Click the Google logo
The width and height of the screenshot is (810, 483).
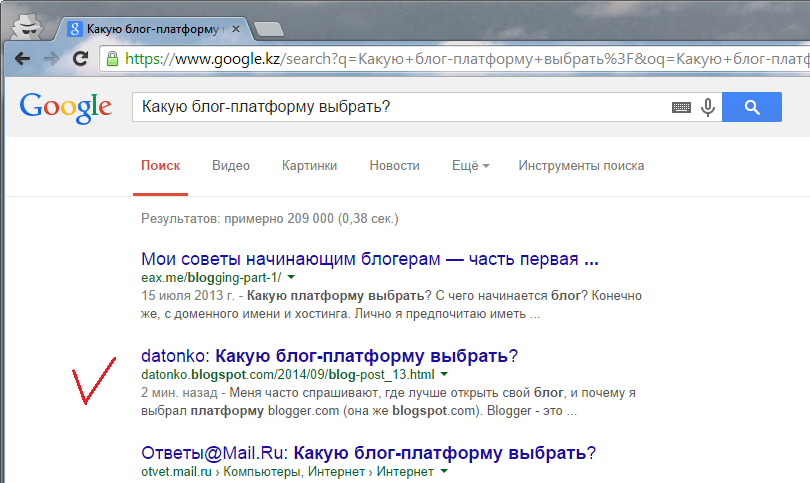pyautogui.click(x=65, y=107)
